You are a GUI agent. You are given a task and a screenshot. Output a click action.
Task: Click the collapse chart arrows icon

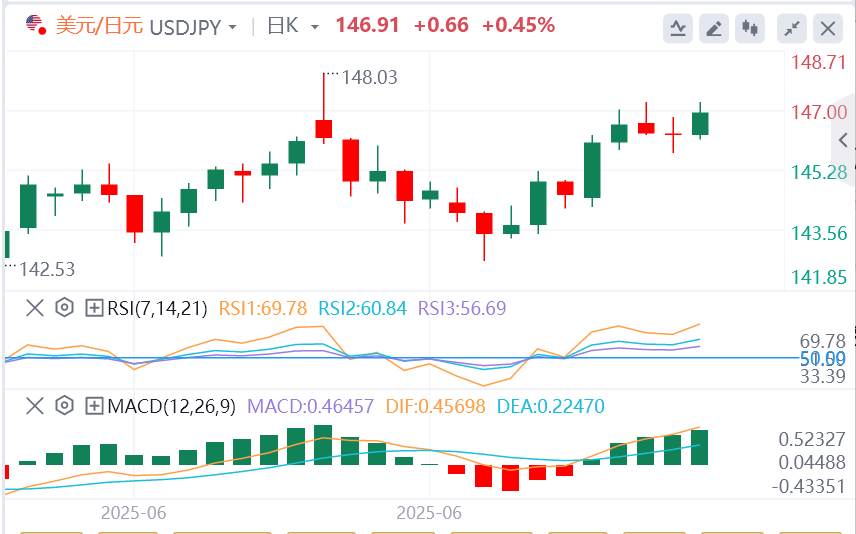(x=792, y=28)
